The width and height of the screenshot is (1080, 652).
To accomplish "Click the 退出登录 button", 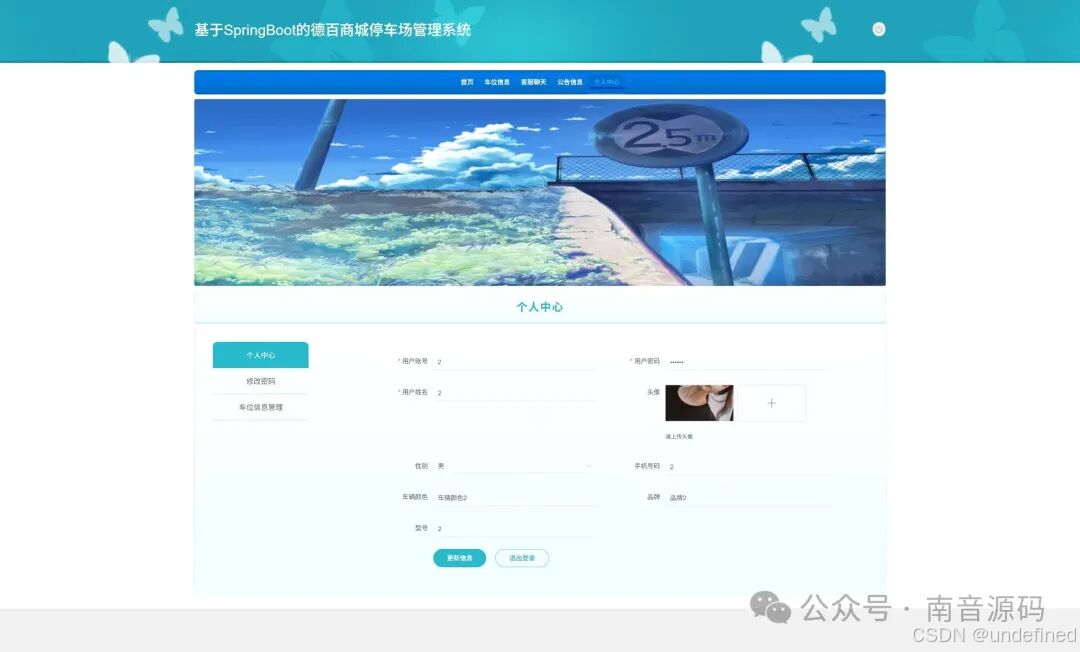I will pyautogui.click(x=521, y=558).
